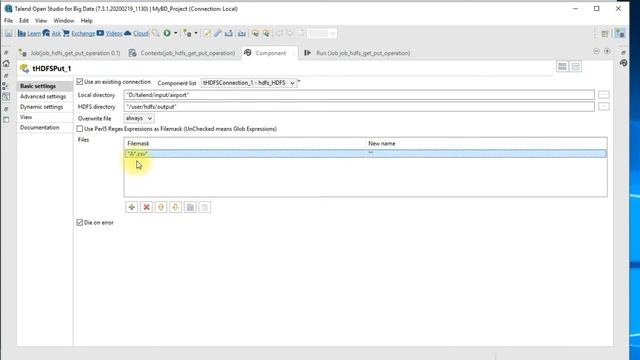Open the zoom percentage combo in toolbar
The height and width of the screenshot is (360, 640).
pos(322,33)
